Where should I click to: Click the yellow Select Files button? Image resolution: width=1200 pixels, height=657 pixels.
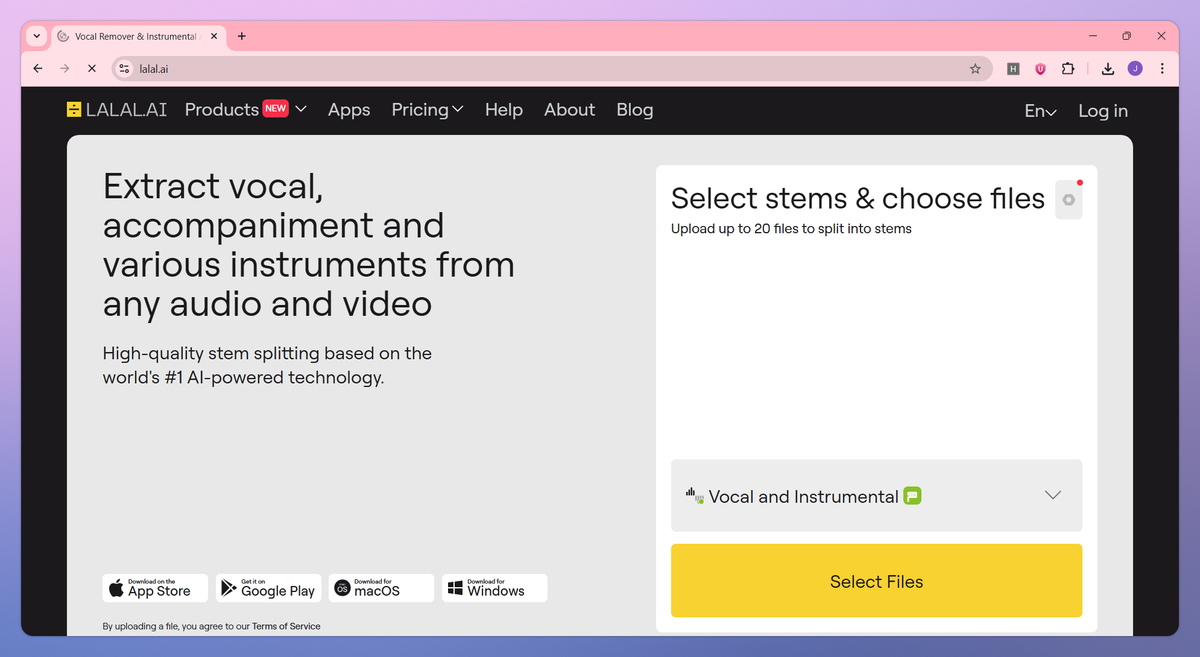click(x=876, y=581)
